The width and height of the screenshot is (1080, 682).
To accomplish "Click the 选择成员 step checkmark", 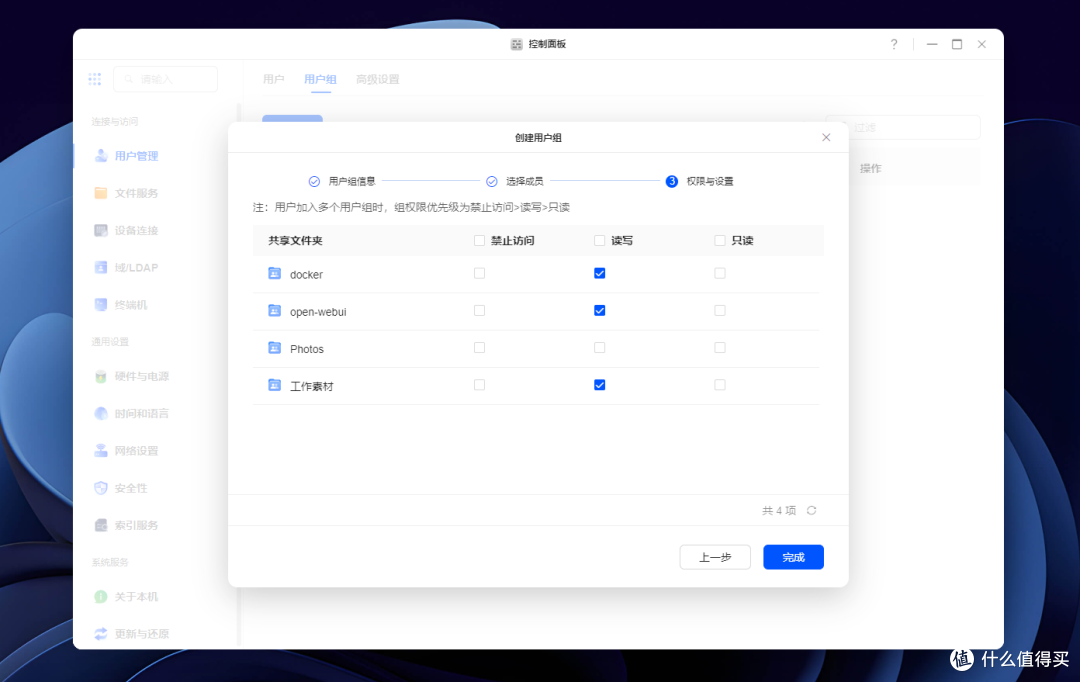I will click(492, 181).
